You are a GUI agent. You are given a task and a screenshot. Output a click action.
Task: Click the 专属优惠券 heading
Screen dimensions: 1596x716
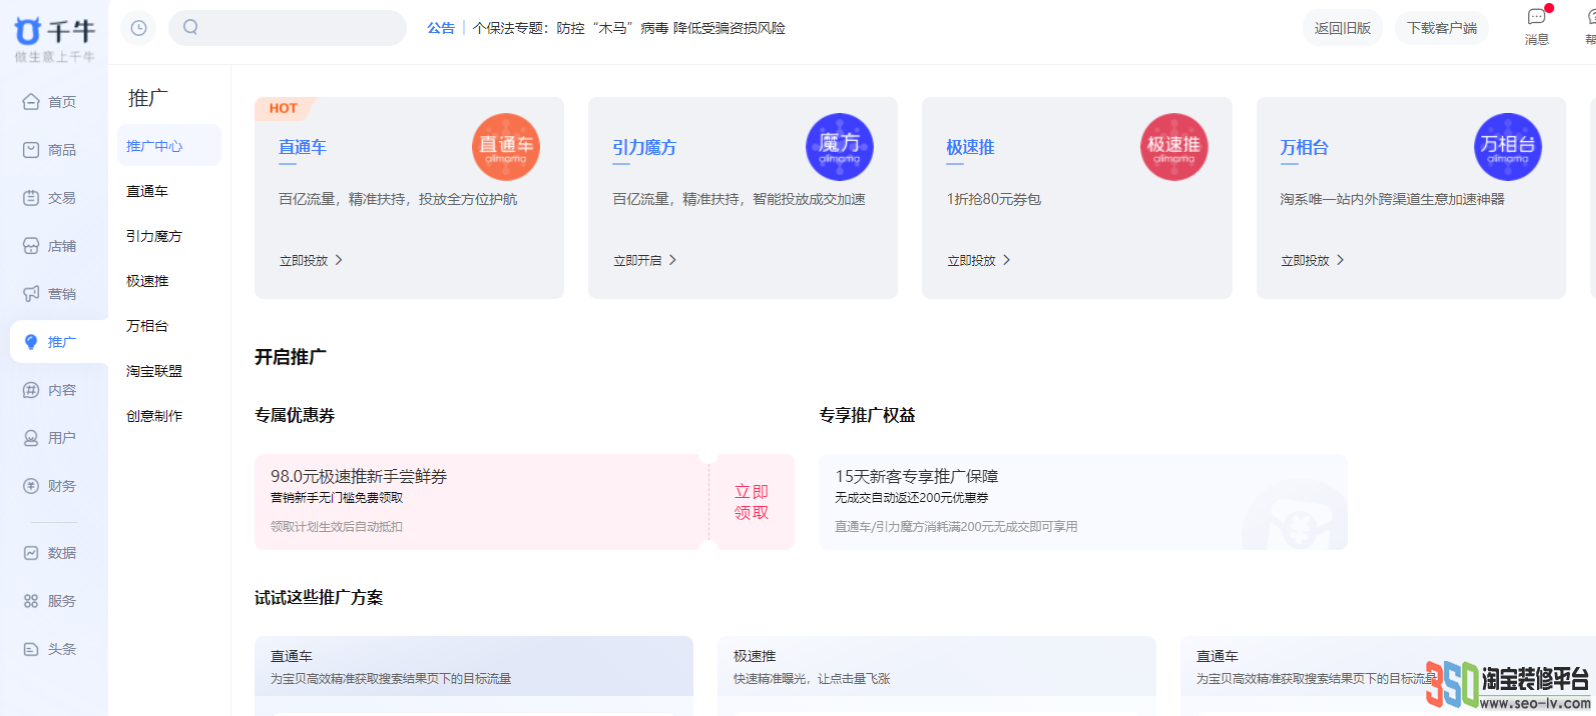[295, 415]
